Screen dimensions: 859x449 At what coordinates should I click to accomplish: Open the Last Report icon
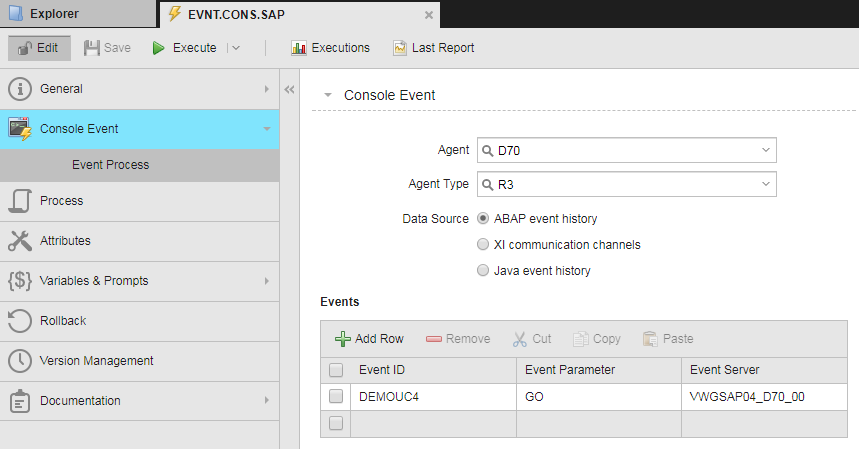pyautogui.click(x=400, y=48)
